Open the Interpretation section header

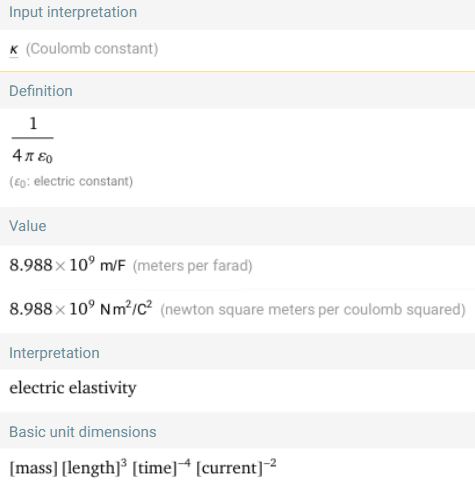(x=54, y=353)
